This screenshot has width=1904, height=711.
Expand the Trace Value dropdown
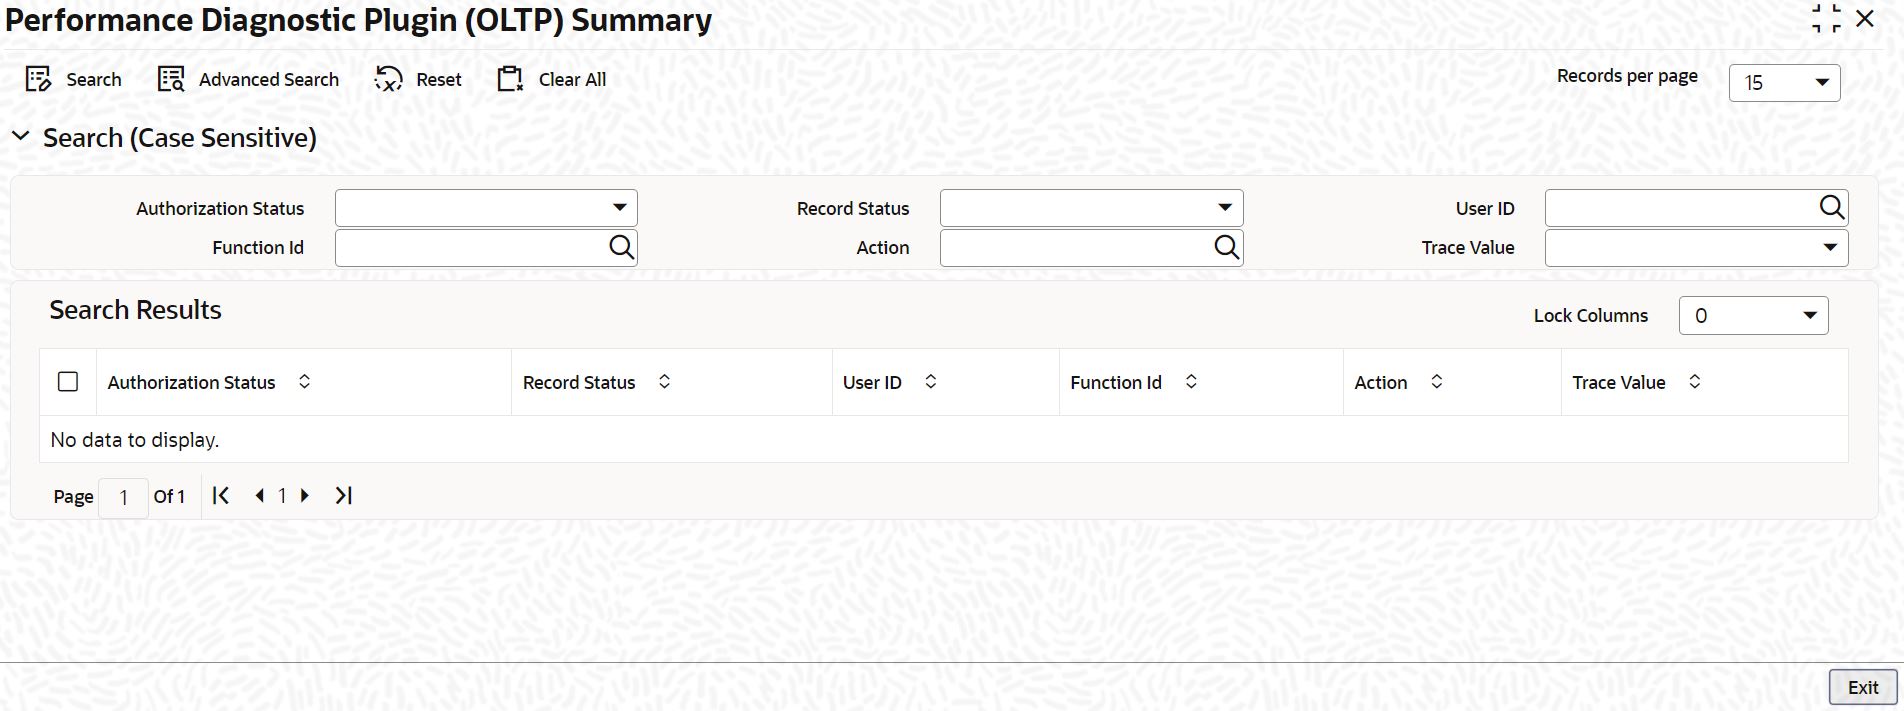click(x=1829, y=247)
